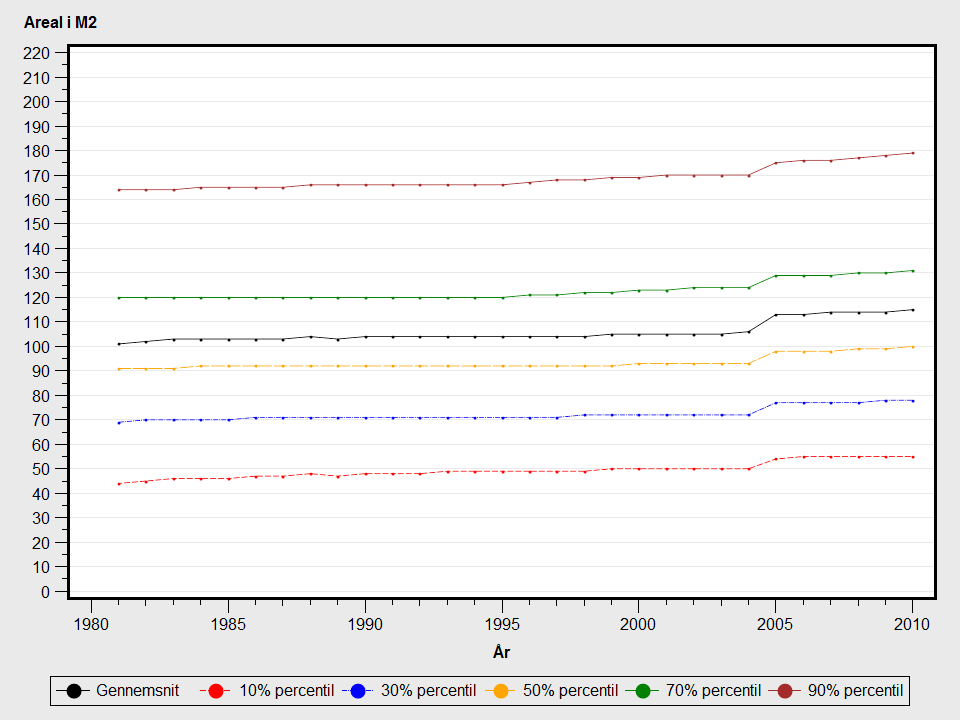Image resolution: width=960 pixels, height=720 pixels.
Task: Click the black Gennemsnit legend marker
Action: tap(73, 691)
